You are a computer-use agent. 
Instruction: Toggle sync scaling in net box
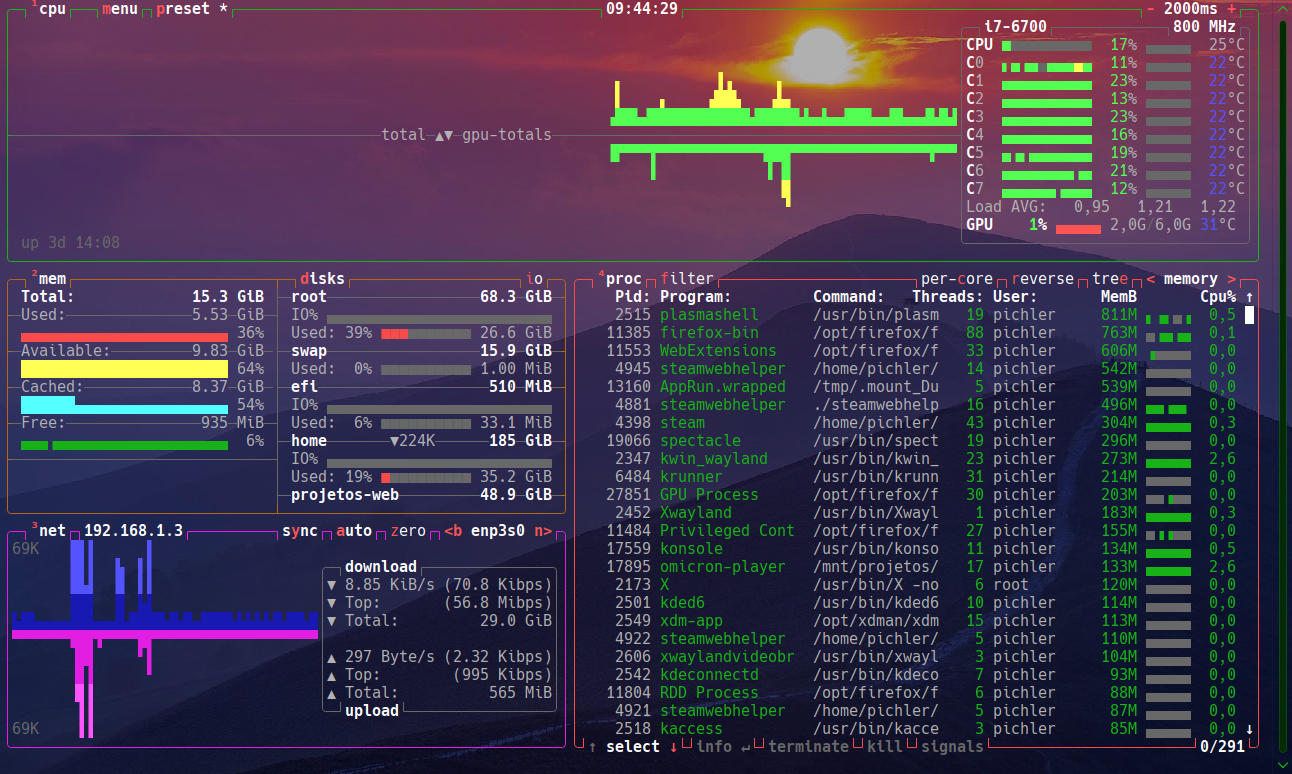coord(300,531)
